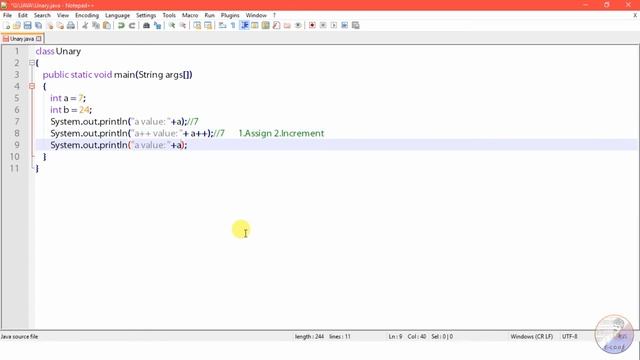640x360 pixels.
Task: Click the Zoom Out toolbar icon
Action: [183, 25]
